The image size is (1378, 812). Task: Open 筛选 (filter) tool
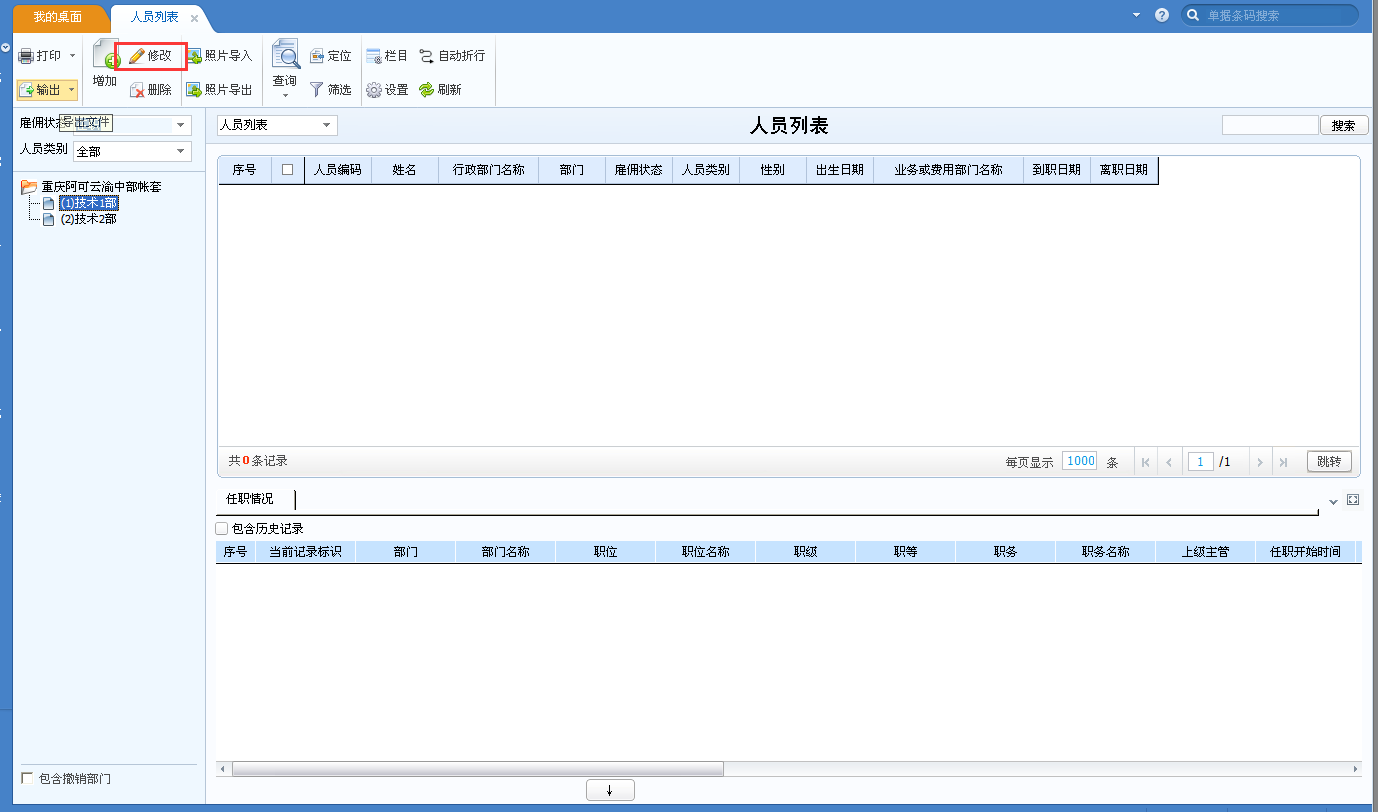pyautogui.click(x=330, y=89)
